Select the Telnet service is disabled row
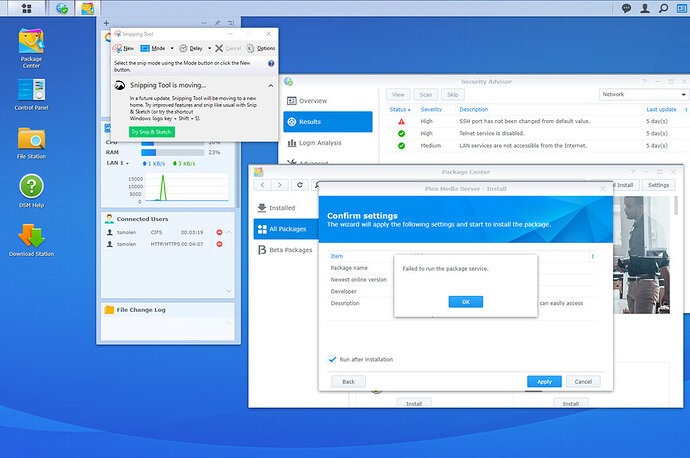 pos(534,133)
